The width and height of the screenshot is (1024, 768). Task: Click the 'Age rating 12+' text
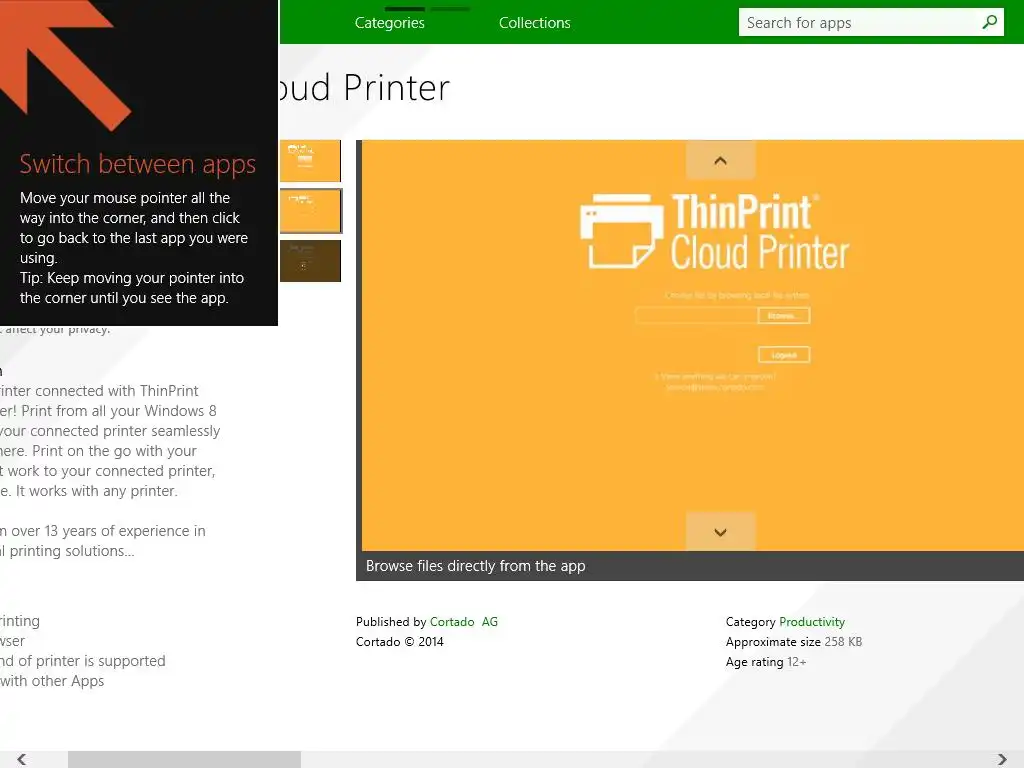765,662
